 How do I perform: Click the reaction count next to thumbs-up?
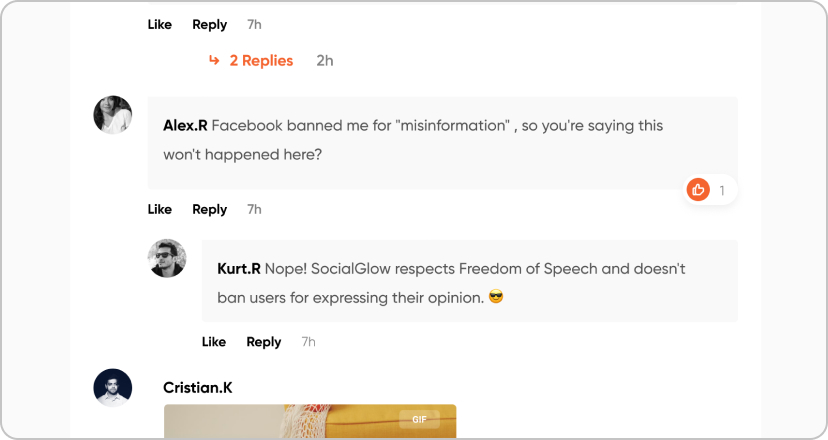(722, 190)
